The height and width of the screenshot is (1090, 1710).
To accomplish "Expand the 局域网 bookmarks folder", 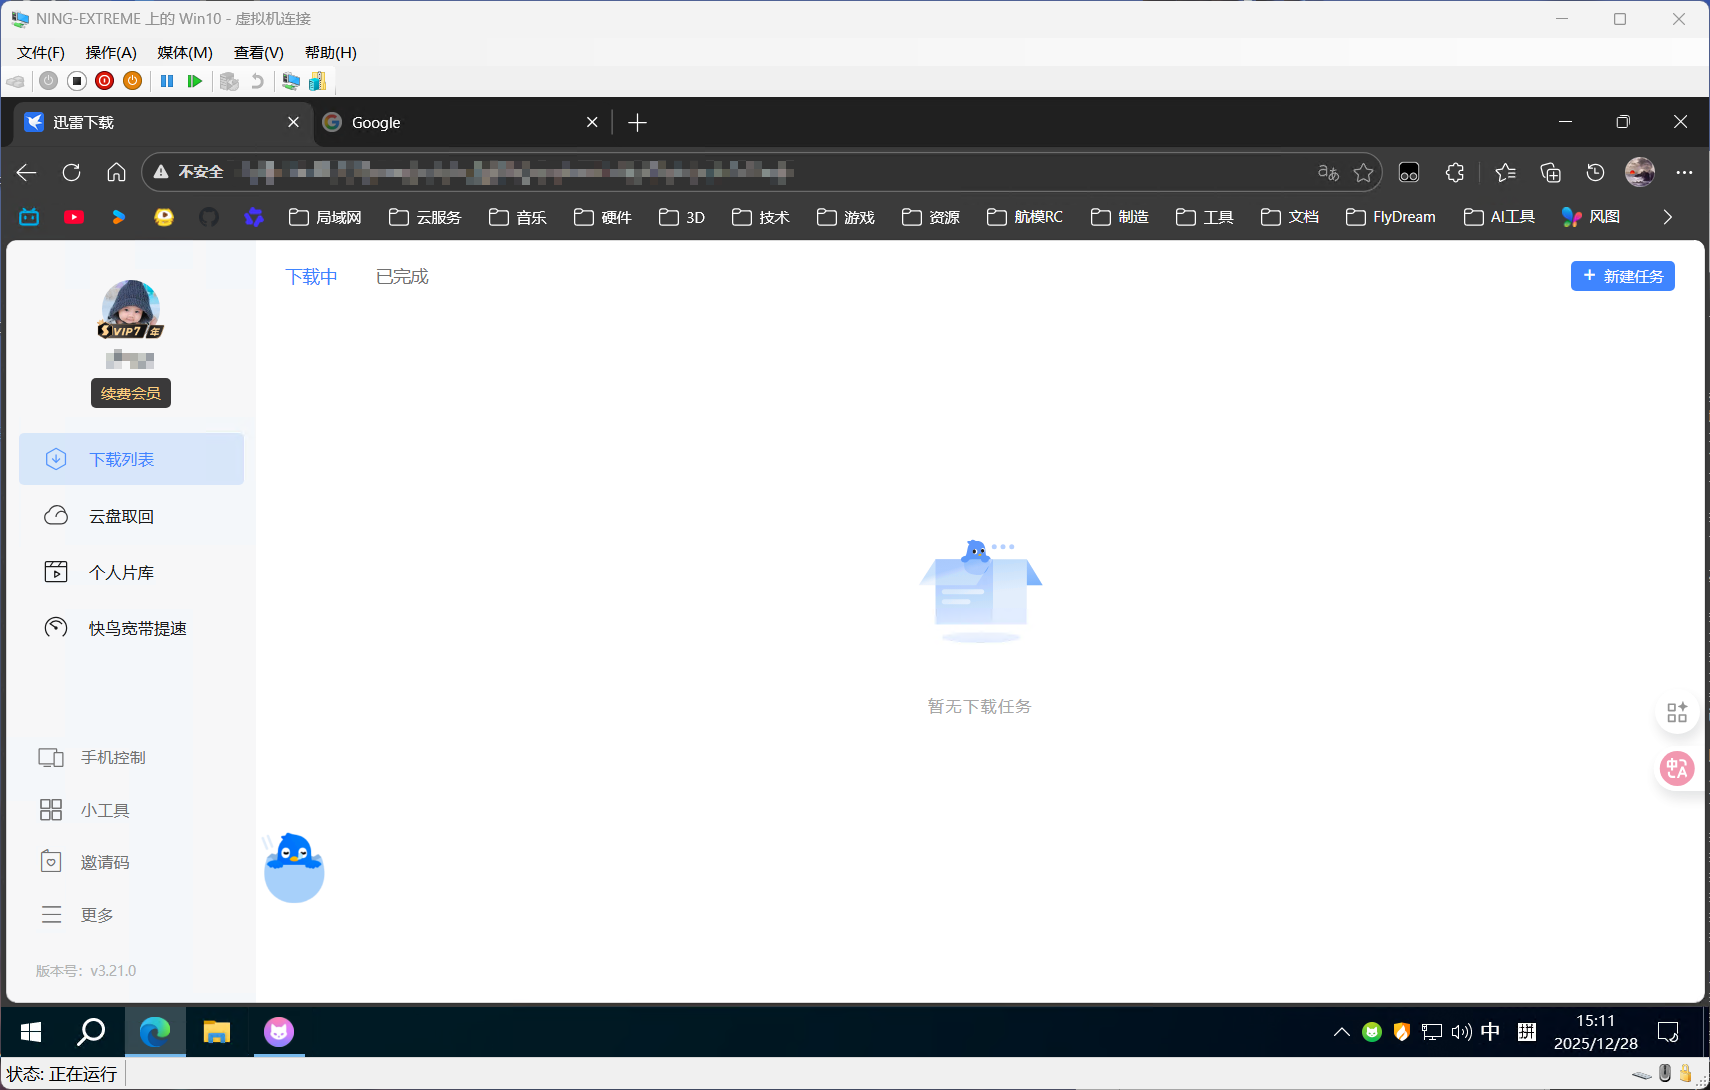I will coord(325,217).
